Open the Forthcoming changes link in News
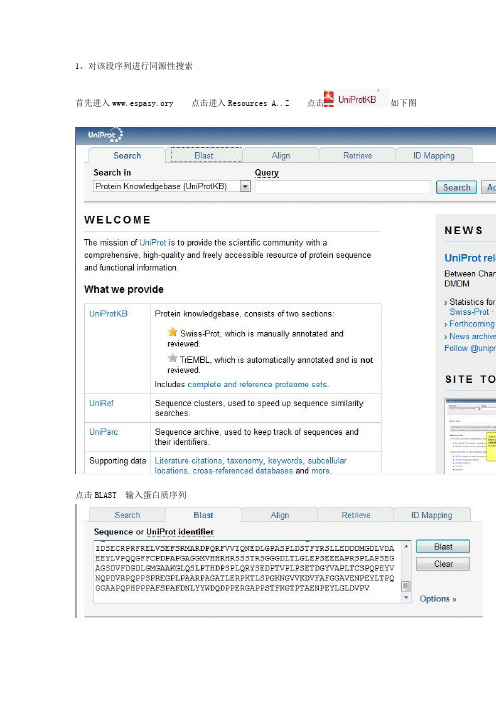The image size is (496, 702). (x=472, y=324)
